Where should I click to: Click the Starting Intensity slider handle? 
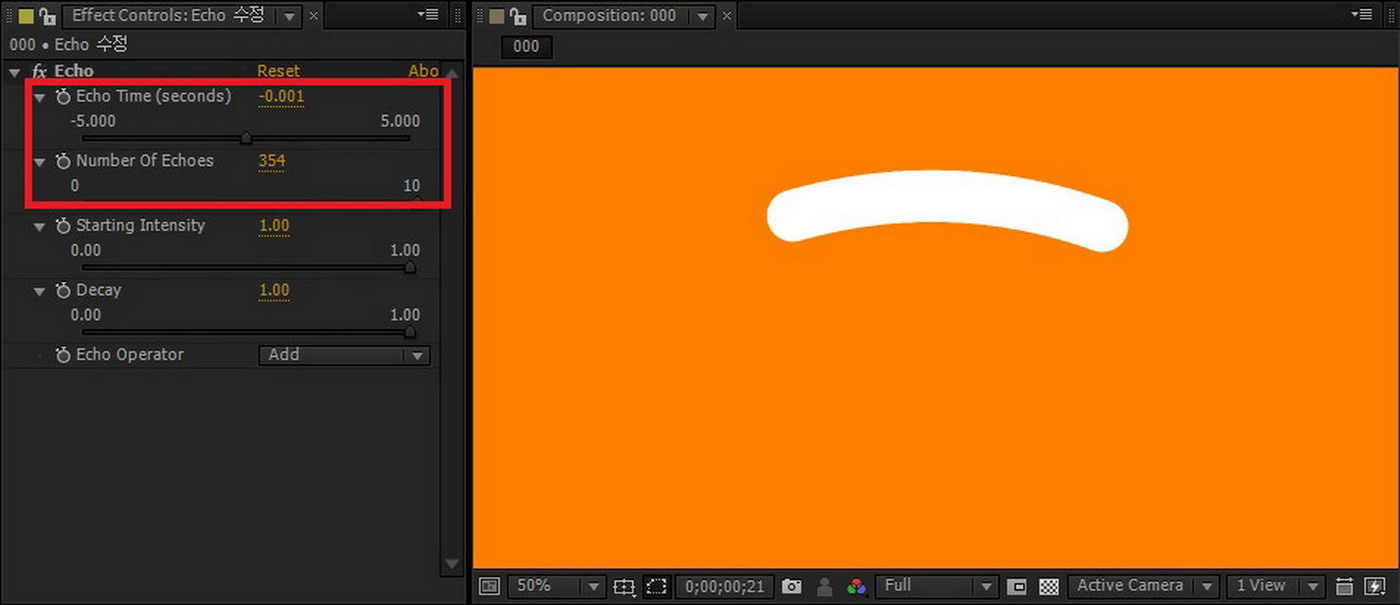tap(410, 268)
